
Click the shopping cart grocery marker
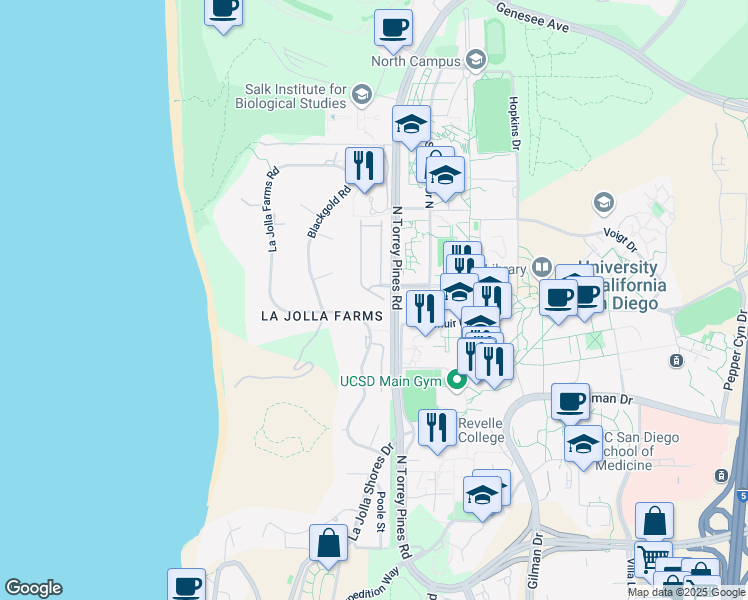coord(654,558)
